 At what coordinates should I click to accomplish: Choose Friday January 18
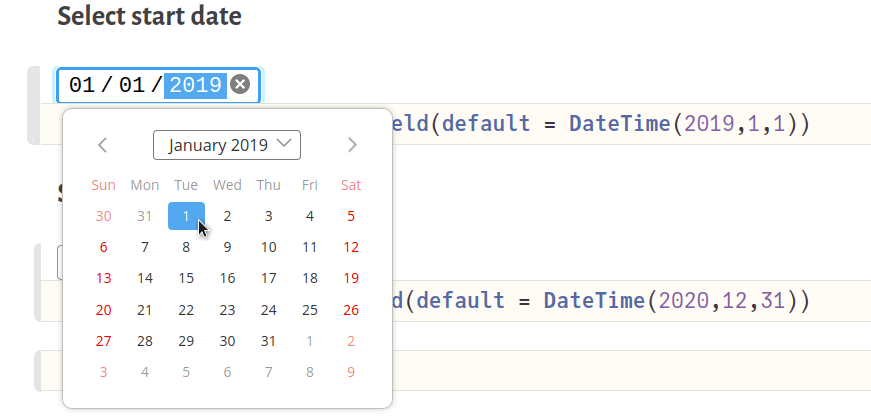pyautogui.click(x=310, y=278)
